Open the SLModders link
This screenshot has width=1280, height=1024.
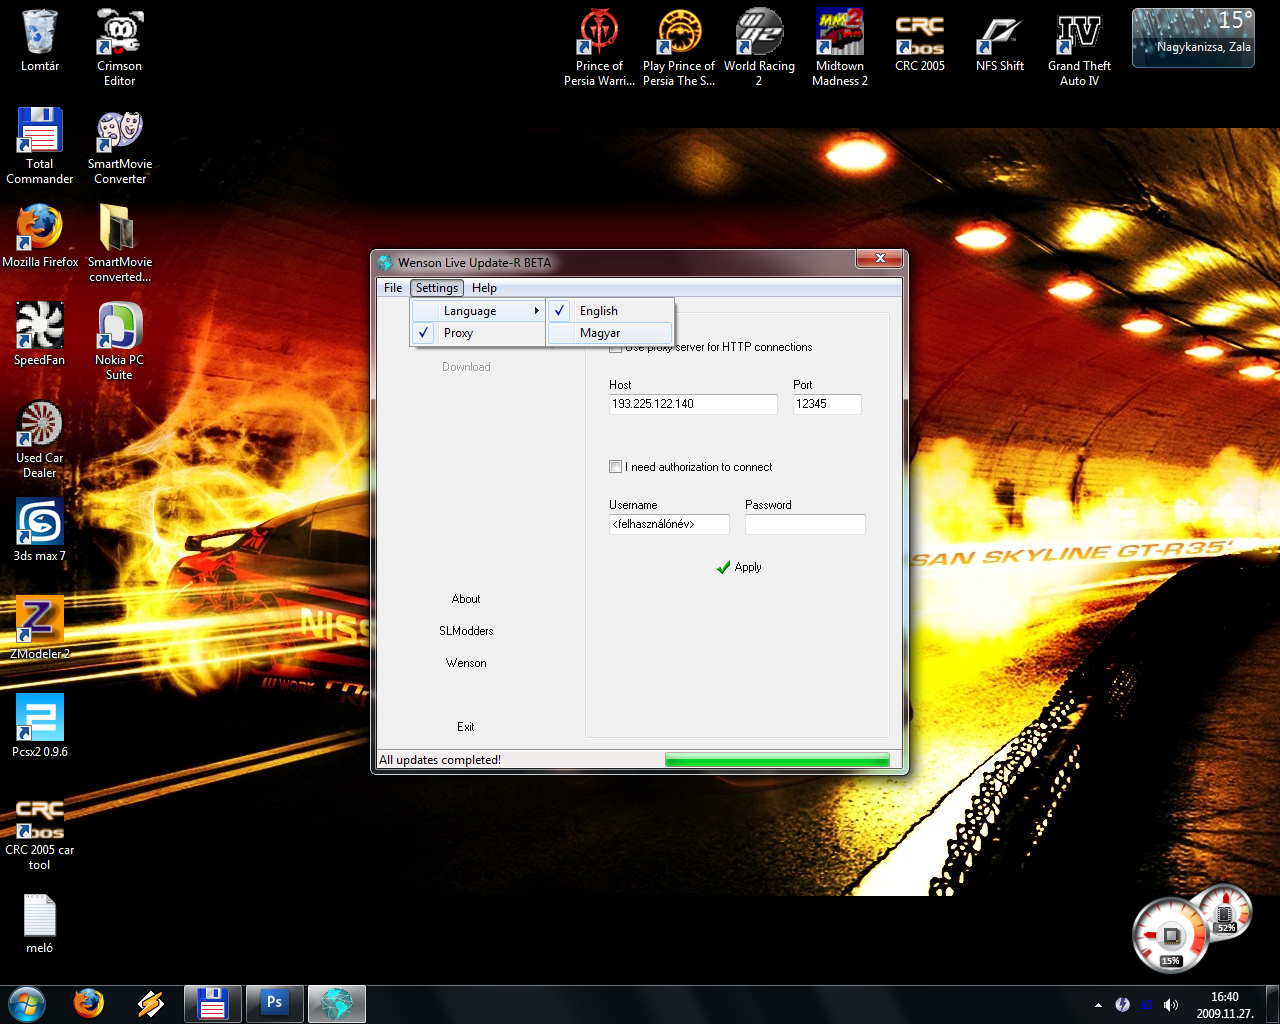coord(466,631)
